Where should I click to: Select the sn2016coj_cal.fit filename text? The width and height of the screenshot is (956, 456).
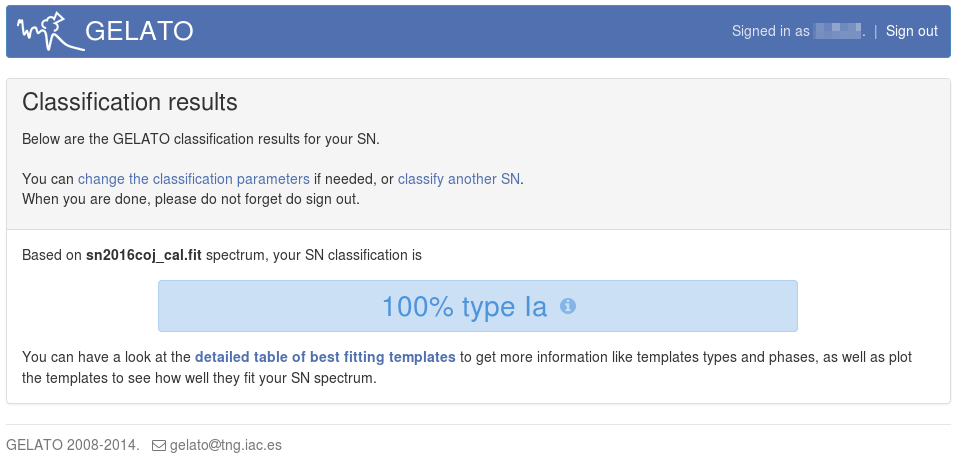pos(143,255)
